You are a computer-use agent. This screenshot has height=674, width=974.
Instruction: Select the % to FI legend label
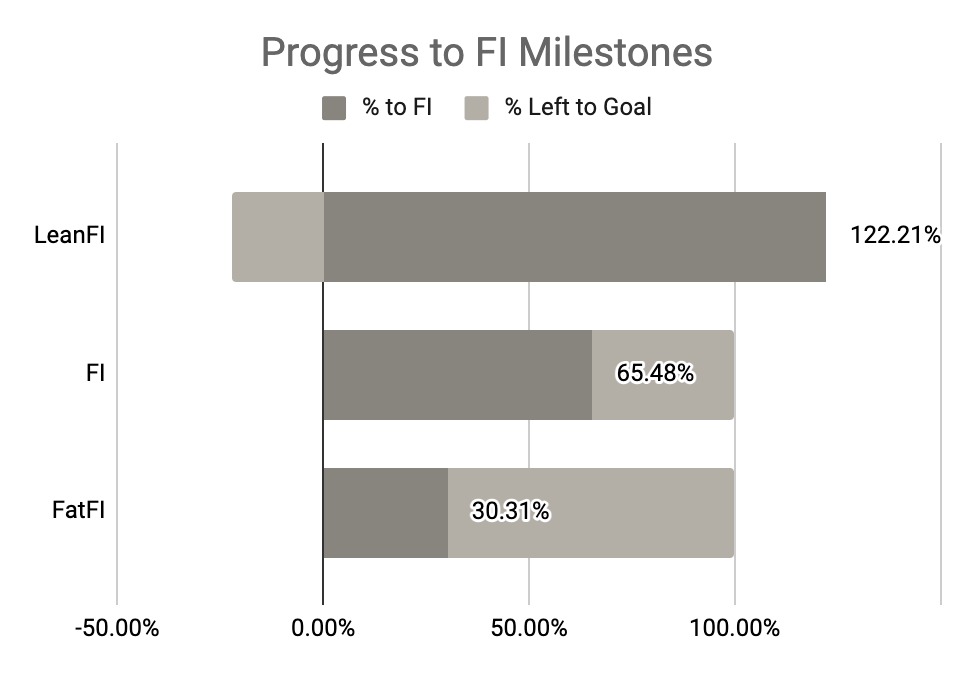(397, 107)
